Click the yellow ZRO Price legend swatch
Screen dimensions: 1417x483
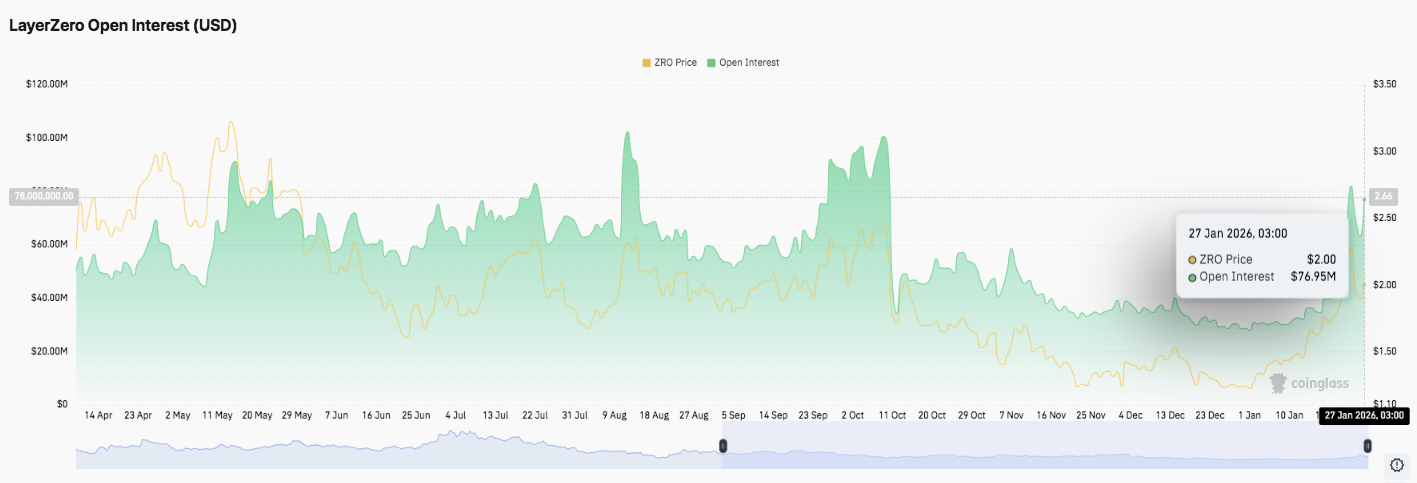pyautogui.click(x=646, y=63)
